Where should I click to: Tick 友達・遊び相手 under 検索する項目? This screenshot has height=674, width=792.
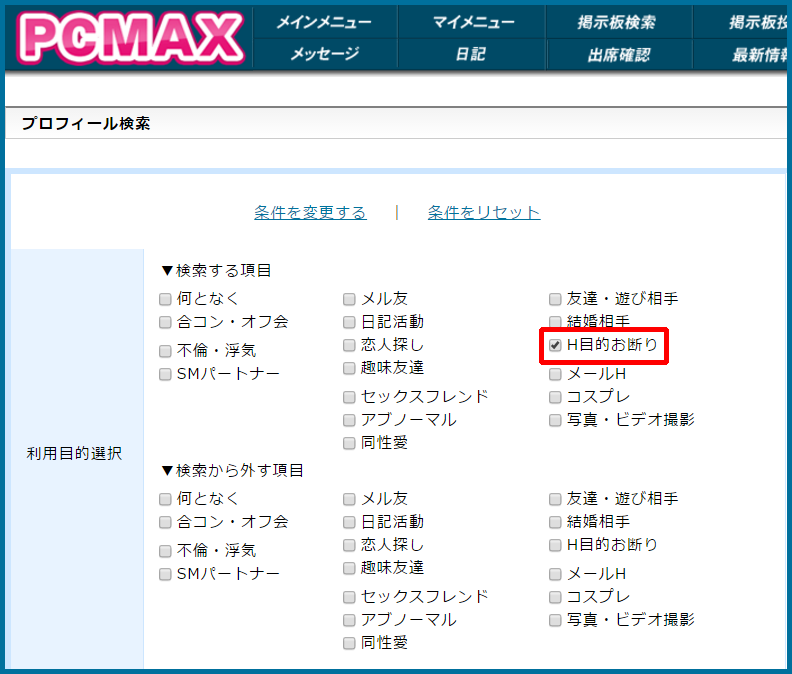coord(555,299)
